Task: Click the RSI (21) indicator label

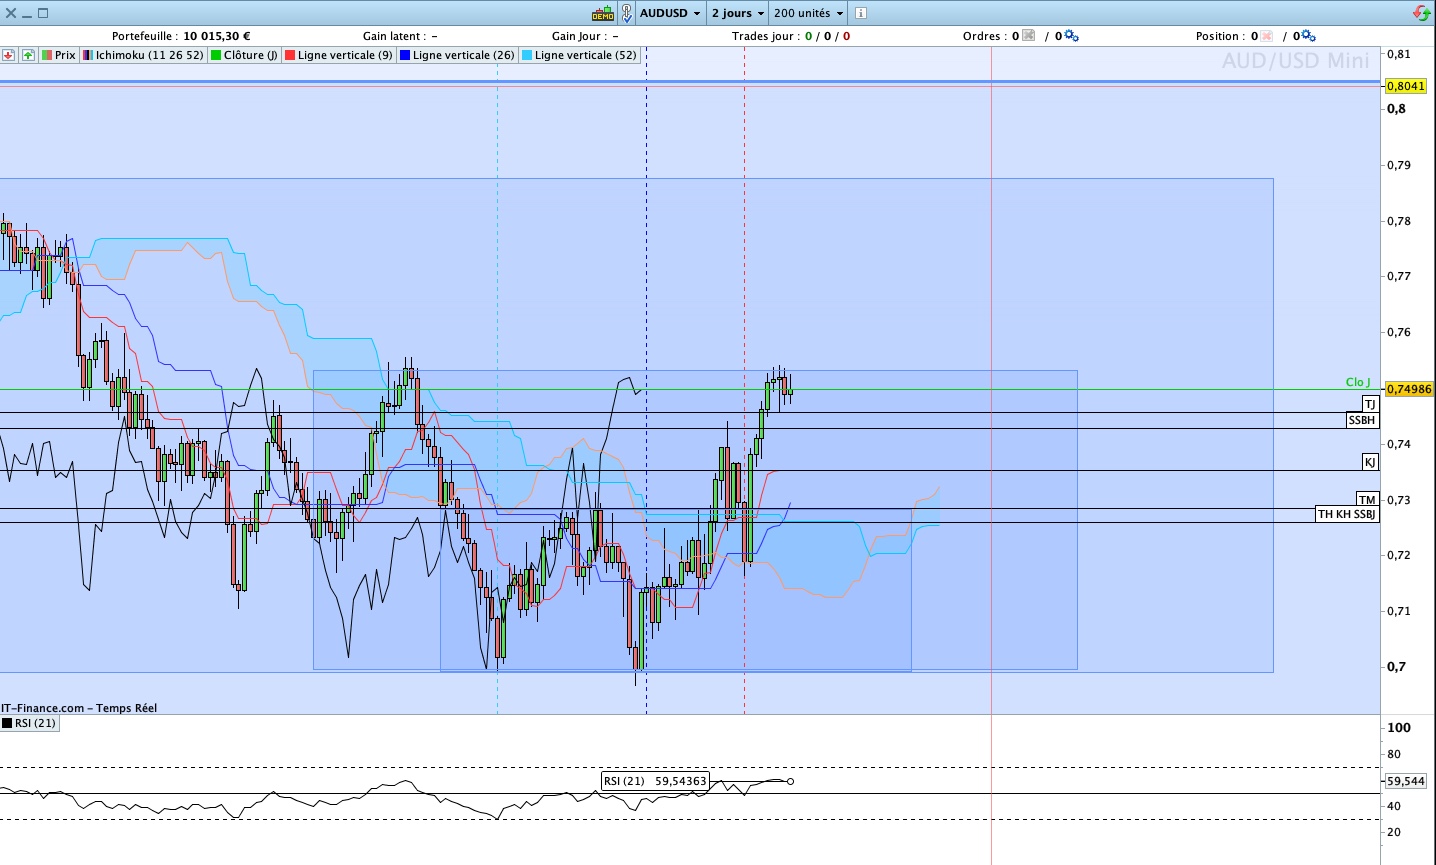Action: point(29,723)
